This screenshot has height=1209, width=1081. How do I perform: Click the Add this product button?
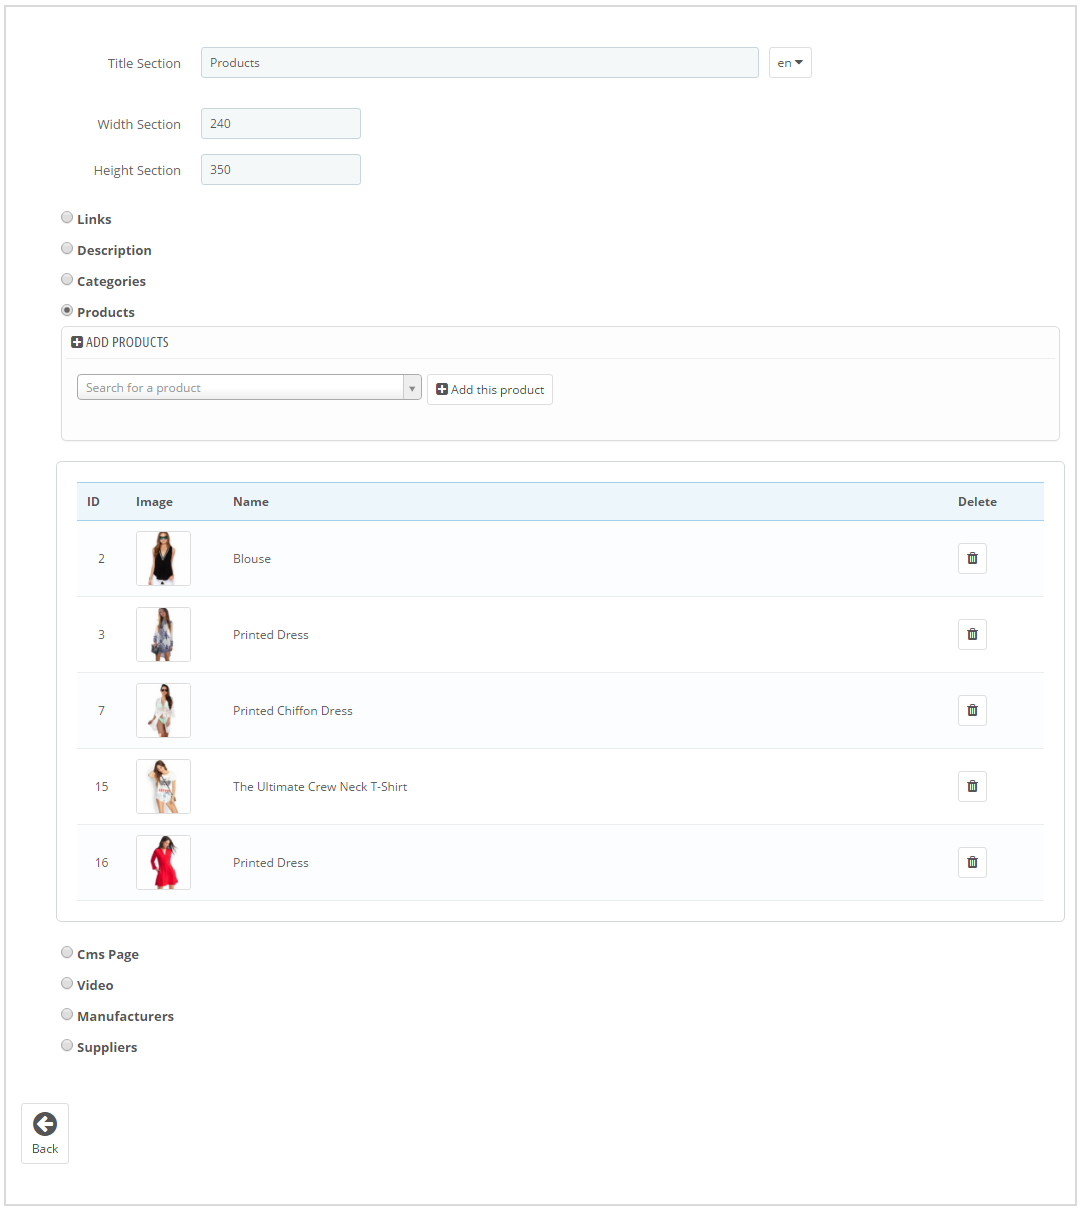click(x=490, y=389)
